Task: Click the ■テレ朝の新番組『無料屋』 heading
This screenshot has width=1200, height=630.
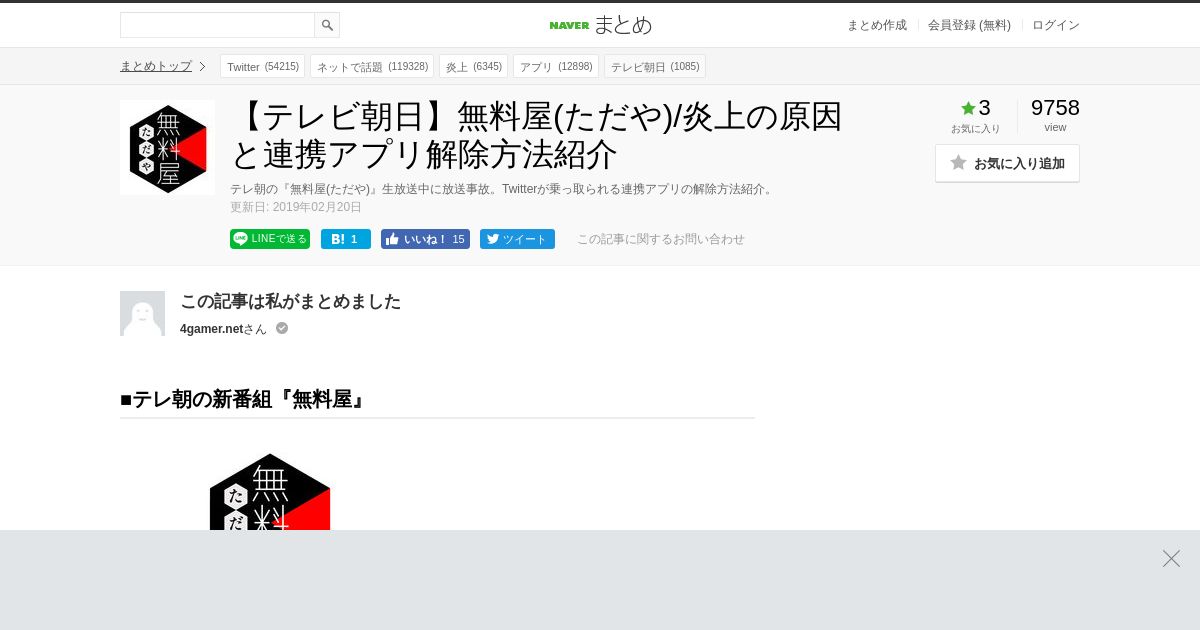Action: coord(244,399)
